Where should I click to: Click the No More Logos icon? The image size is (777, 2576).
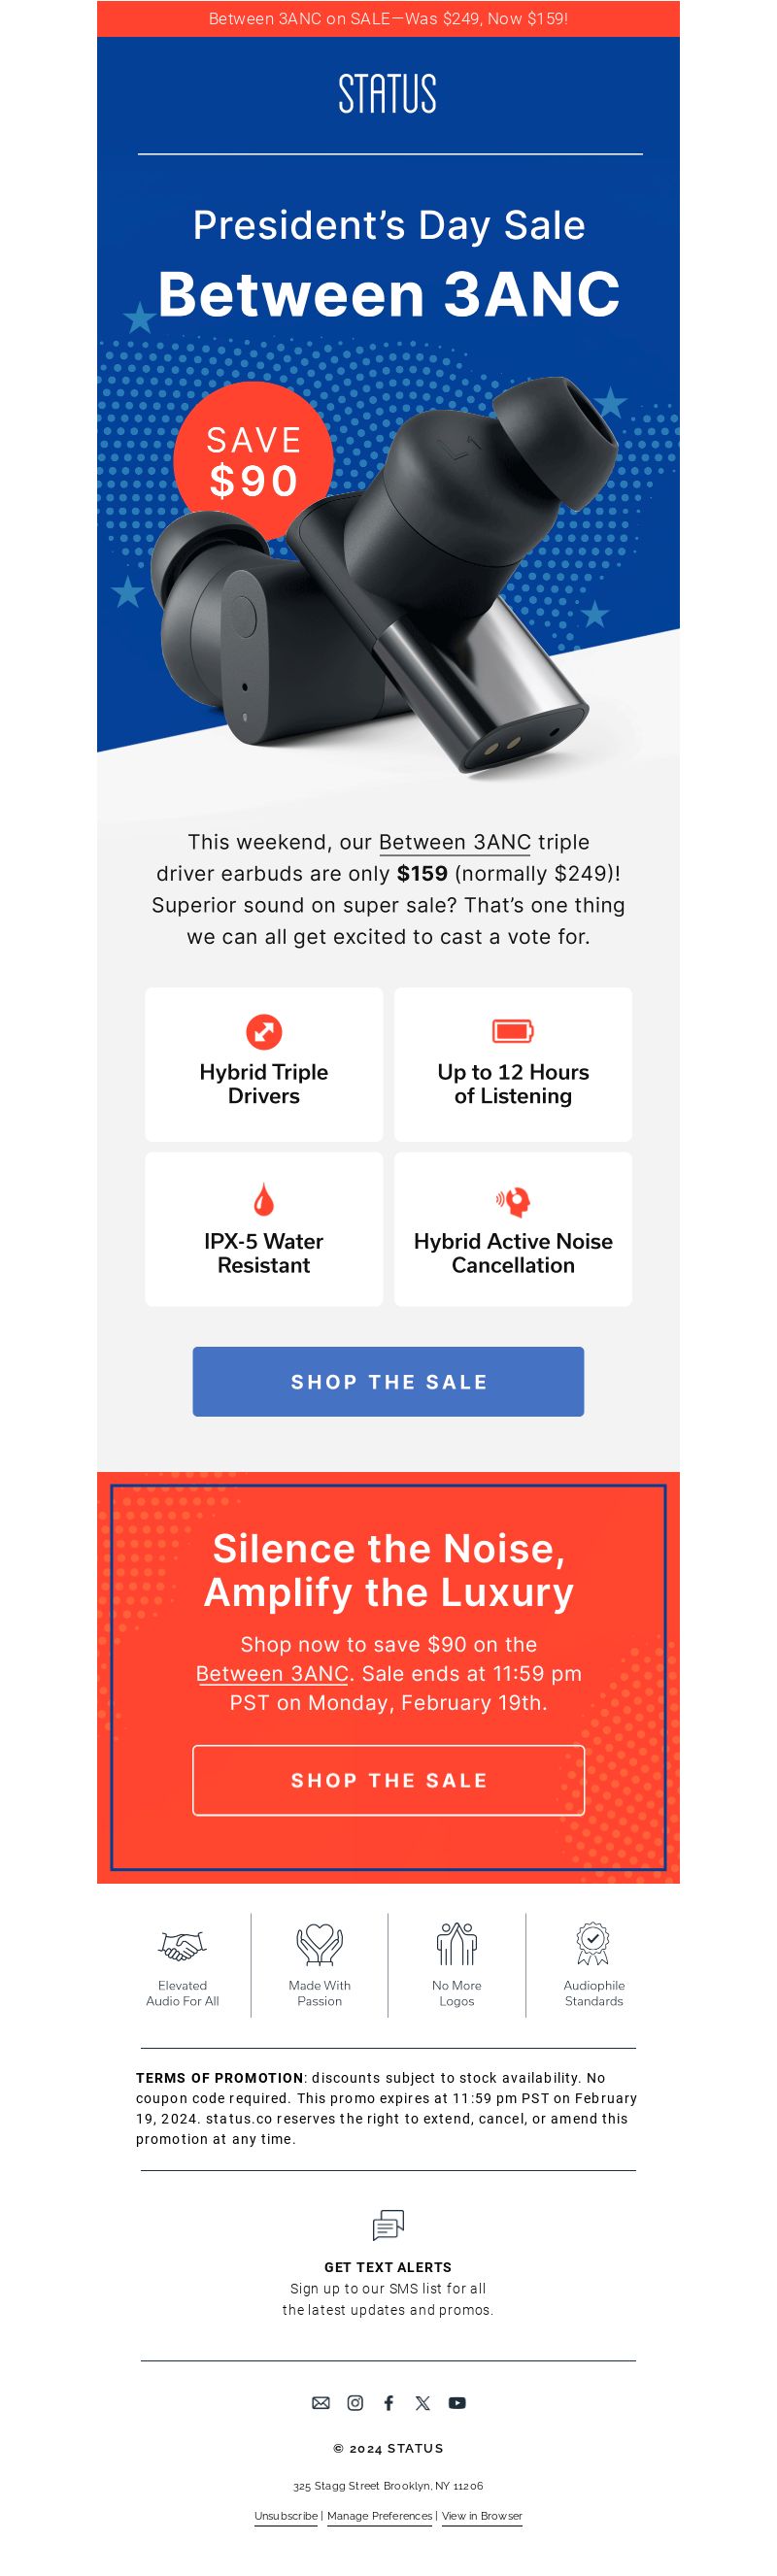pyautogui.click(x=457, y=1943)
